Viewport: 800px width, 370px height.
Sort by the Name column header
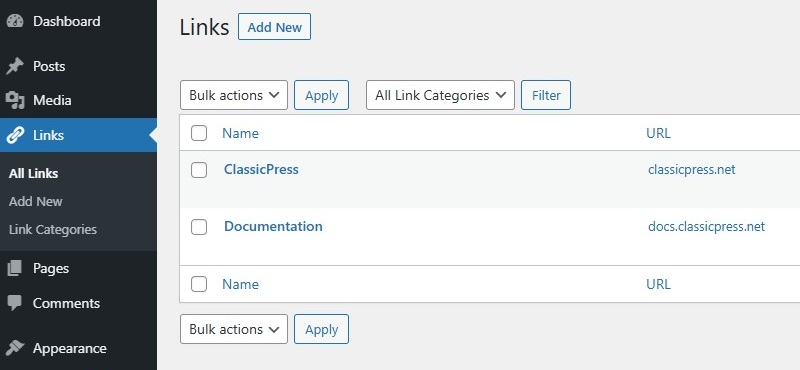point(240,133)
